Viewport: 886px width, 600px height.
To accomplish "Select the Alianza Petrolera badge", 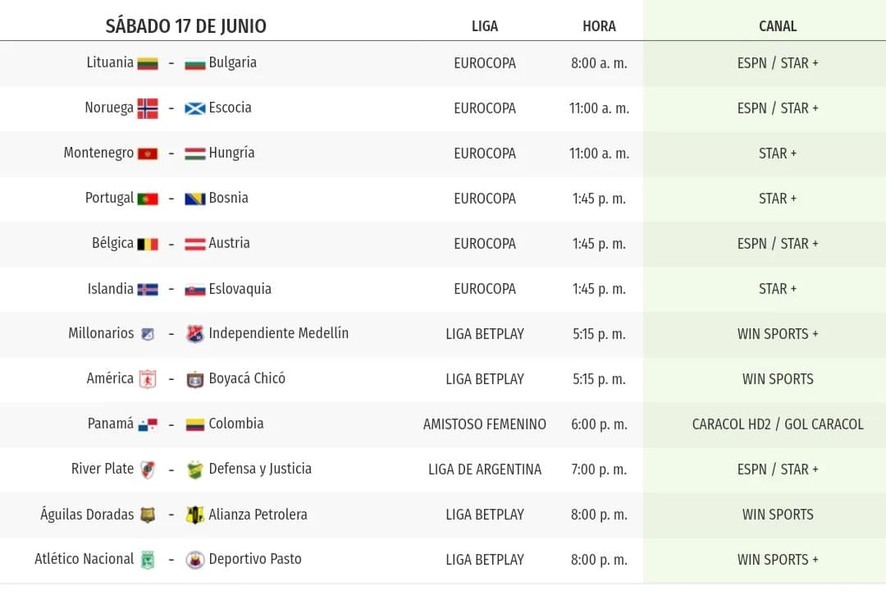I will [195, 515].
